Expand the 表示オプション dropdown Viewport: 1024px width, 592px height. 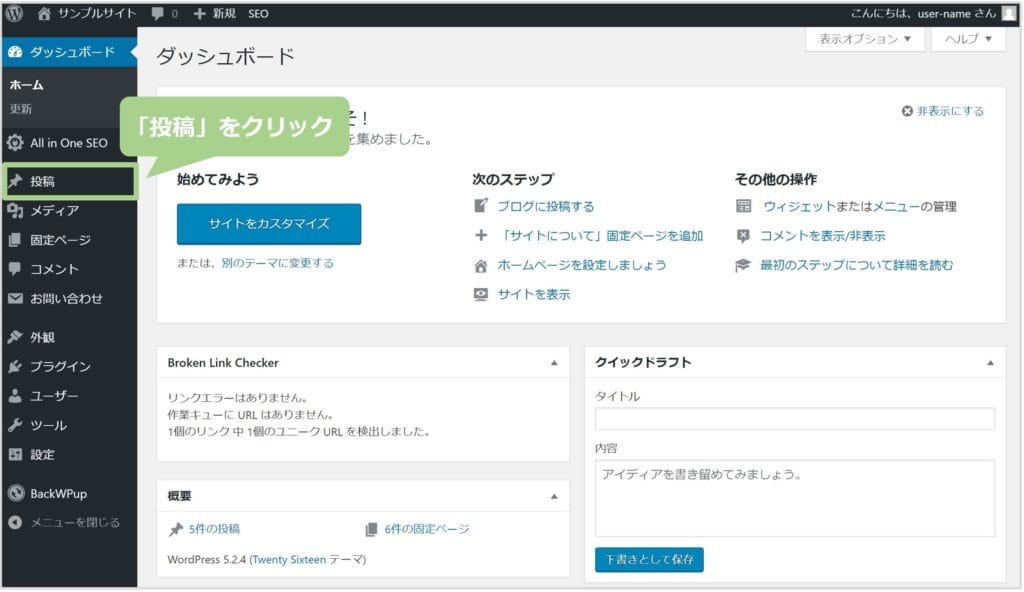click(x=864, y=39)
